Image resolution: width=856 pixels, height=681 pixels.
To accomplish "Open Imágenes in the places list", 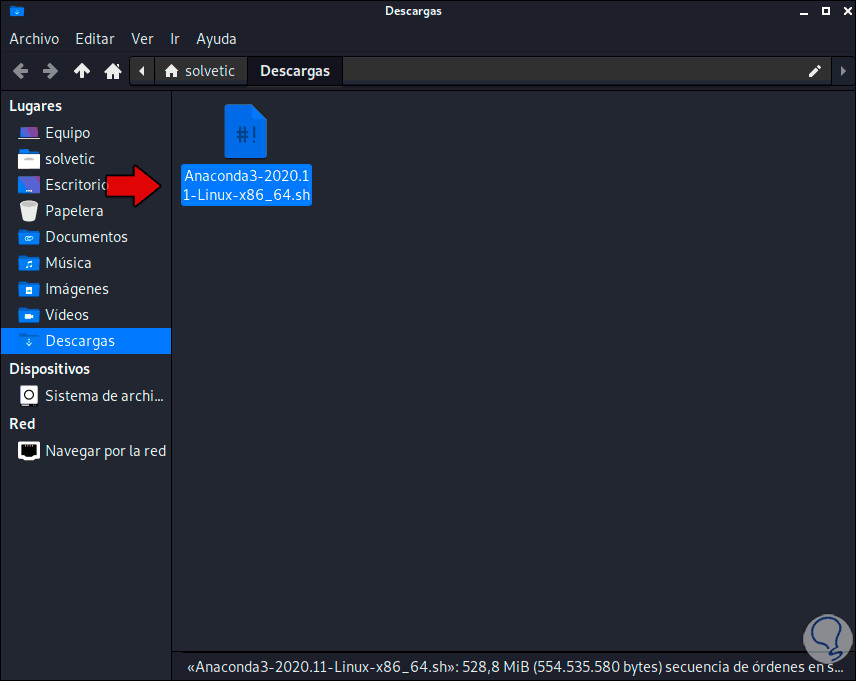I will (x=86, y=289).
